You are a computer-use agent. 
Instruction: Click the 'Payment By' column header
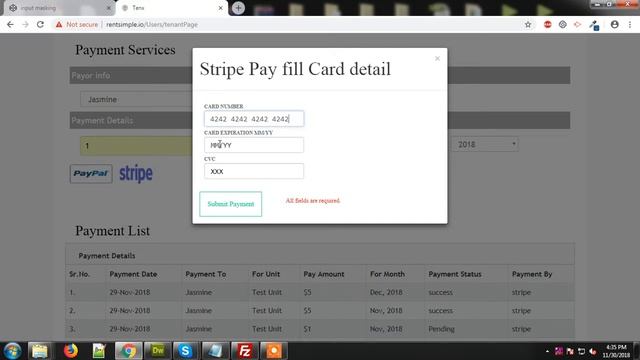pyautogui.click(x=532, y=274)
